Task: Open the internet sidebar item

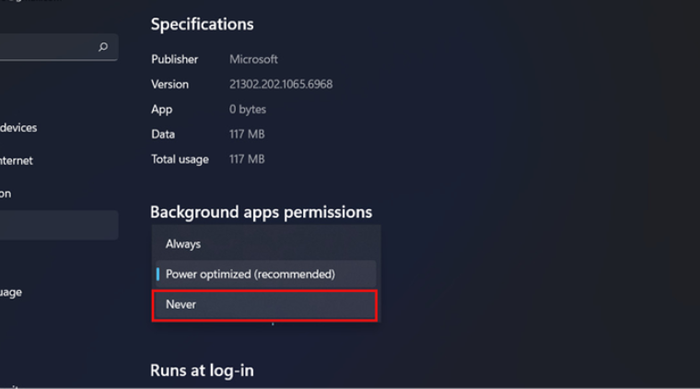Action: coord(17,161)
